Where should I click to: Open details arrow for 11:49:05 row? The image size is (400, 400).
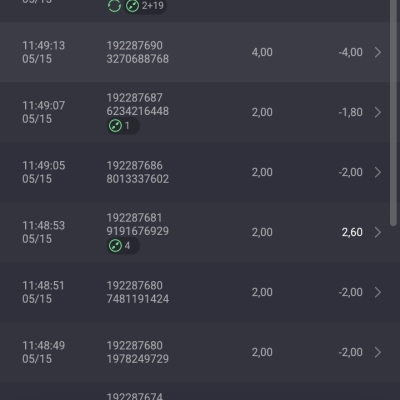378,172
